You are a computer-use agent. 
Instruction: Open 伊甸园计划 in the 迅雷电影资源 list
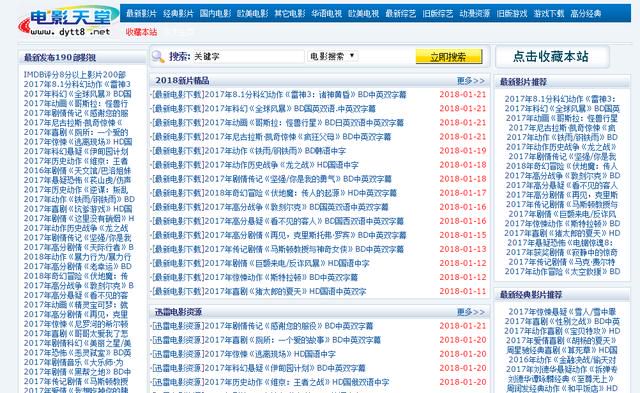259,368
